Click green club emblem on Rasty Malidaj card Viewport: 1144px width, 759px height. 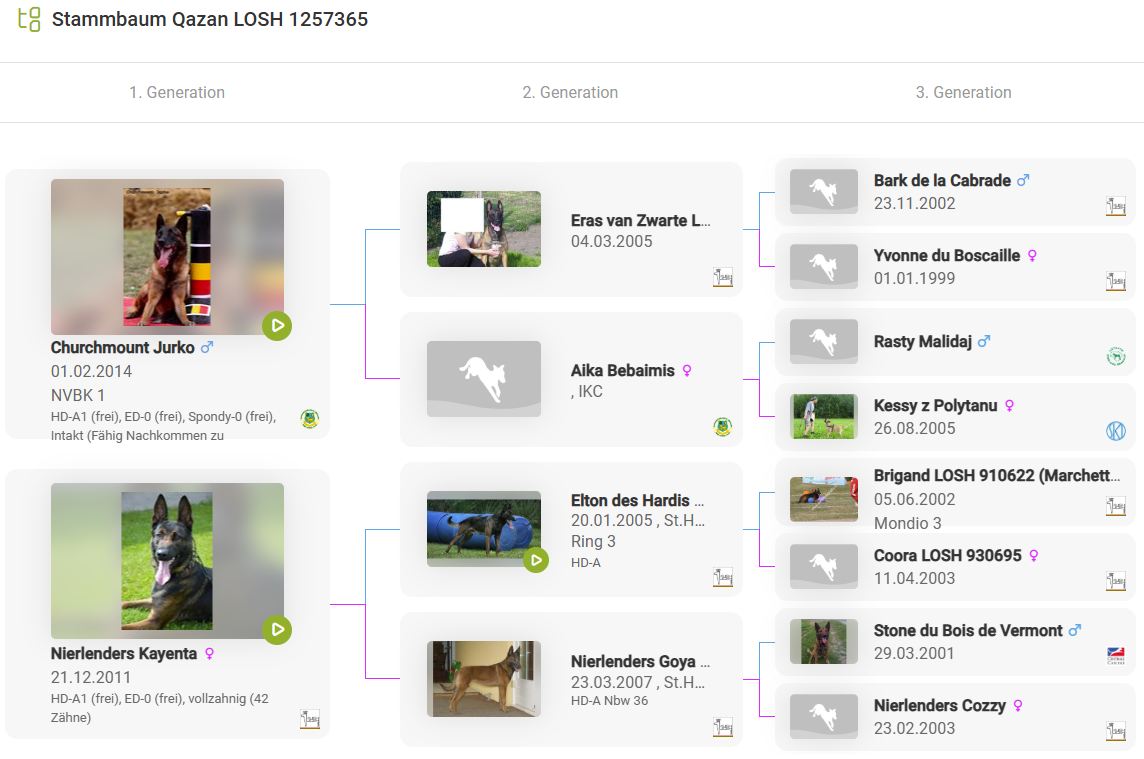(x=1115, y=356)
